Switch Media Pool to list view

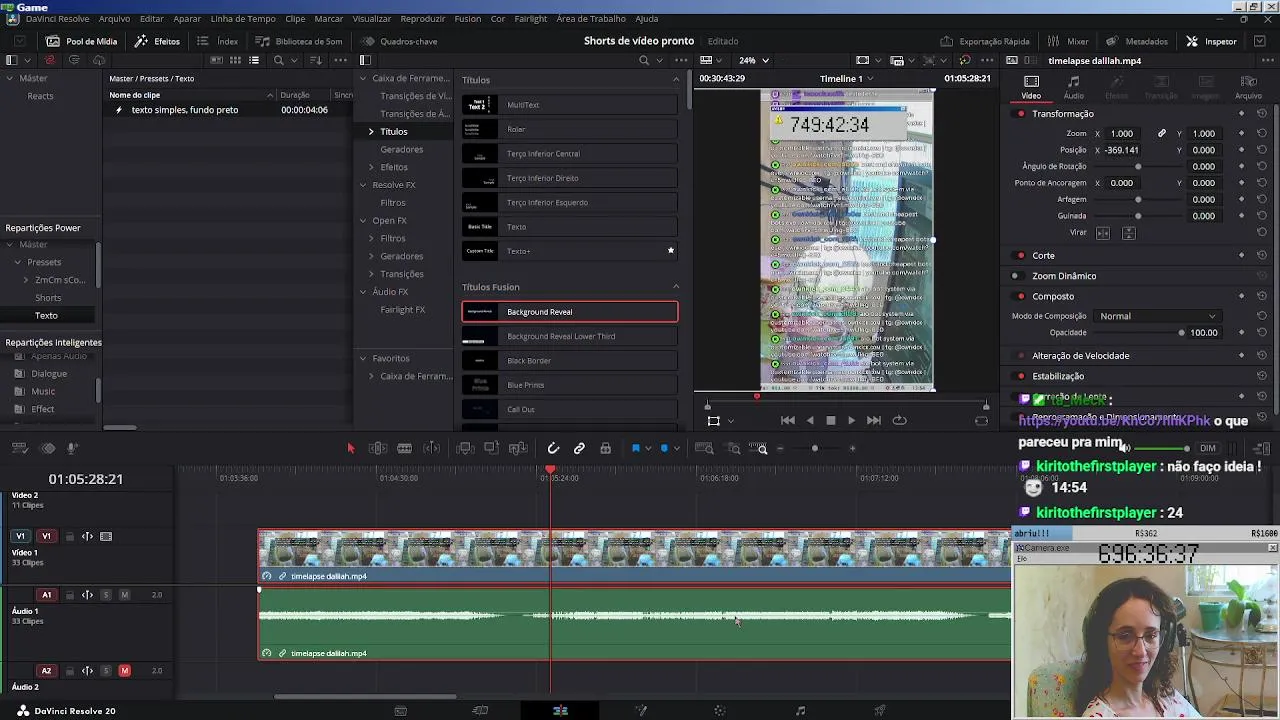coord(254,60)
